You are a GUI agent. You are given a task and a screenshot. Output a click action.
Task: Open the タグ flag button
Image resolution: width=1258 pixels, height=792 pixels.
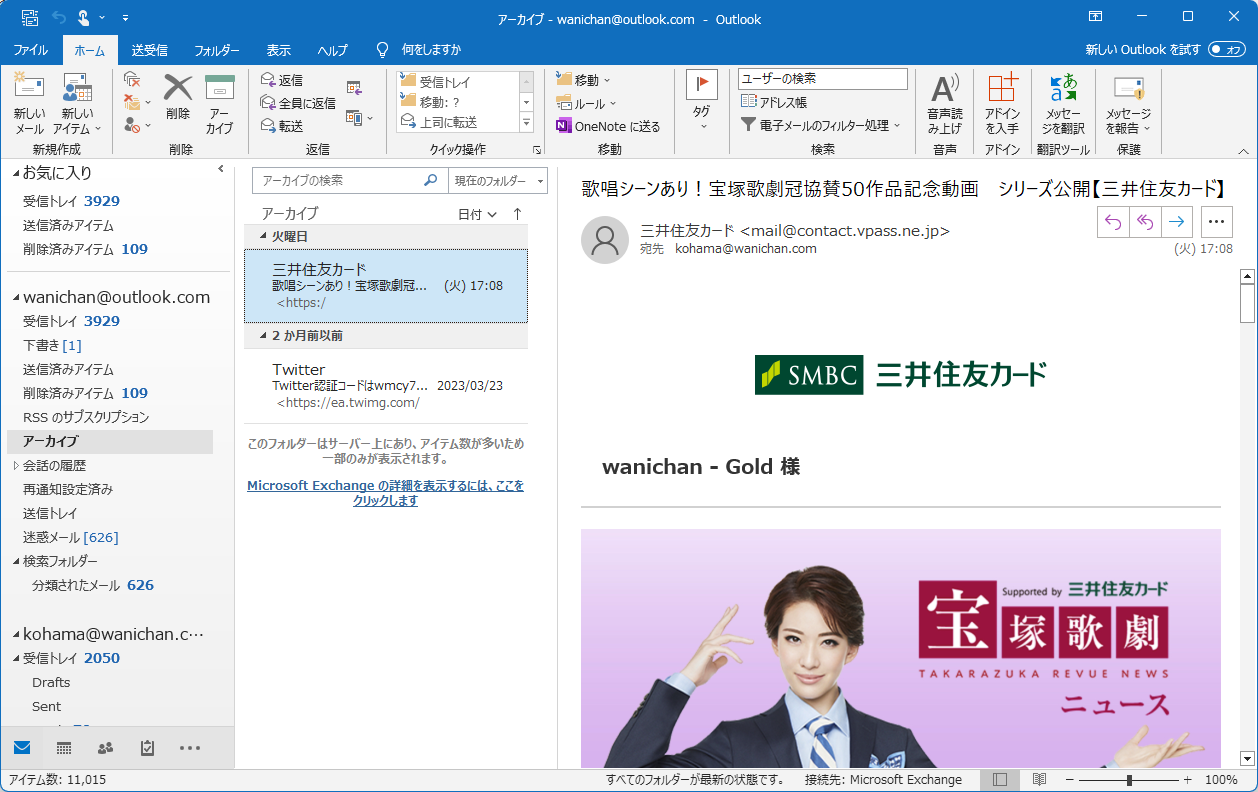pyautogui.click(x=702, y=100)
